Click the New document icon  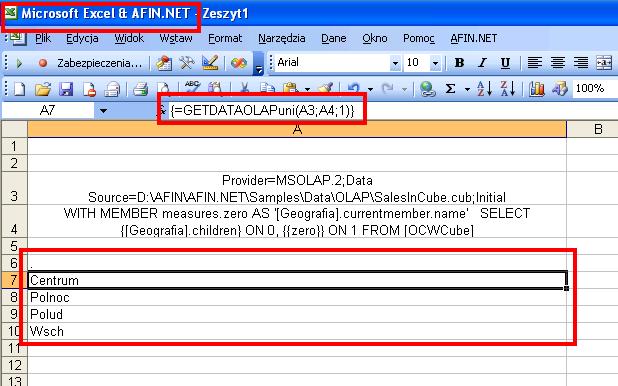[x=19, y=89]
